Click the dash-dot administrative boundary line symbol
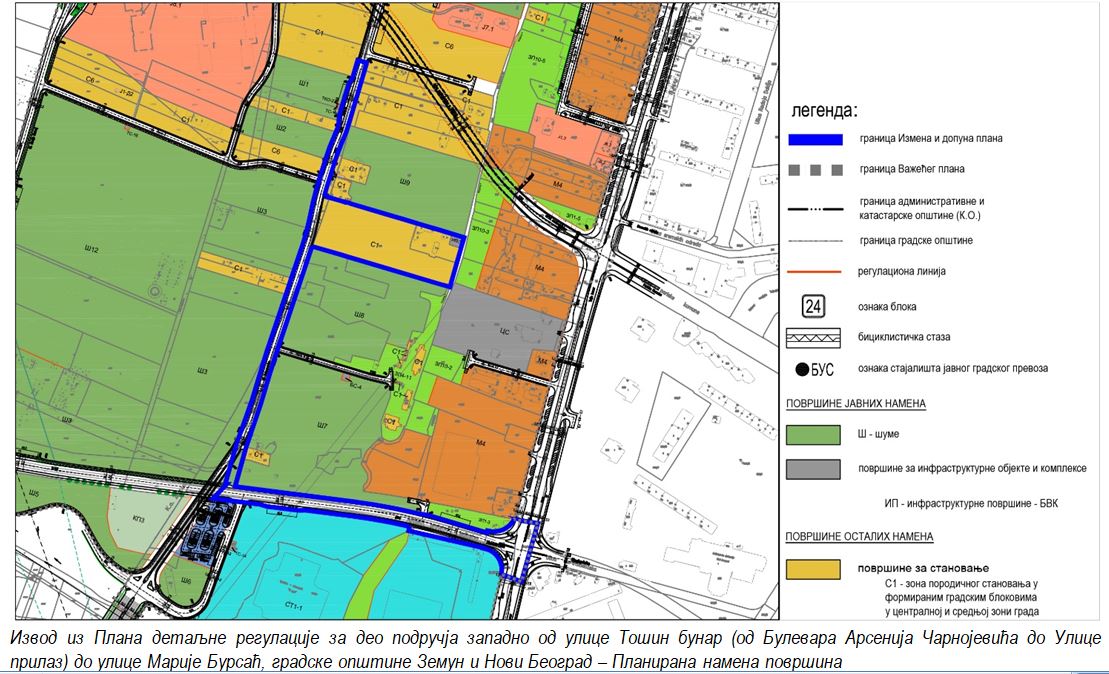 (813, 206)
